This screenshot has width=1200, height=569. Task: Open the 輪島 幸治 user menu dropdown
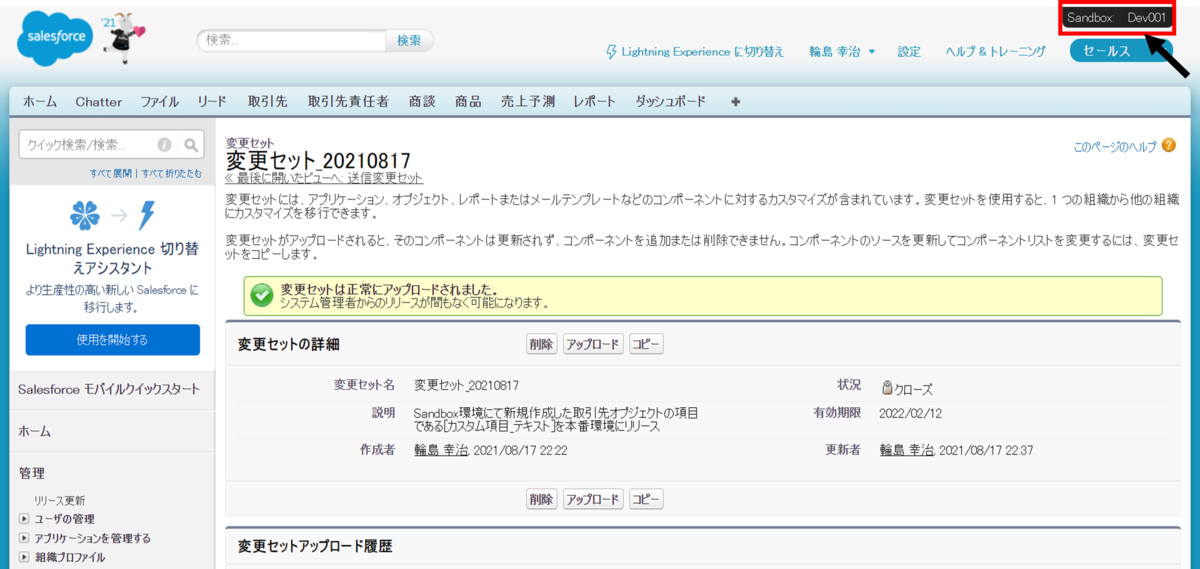click(842, 51)
